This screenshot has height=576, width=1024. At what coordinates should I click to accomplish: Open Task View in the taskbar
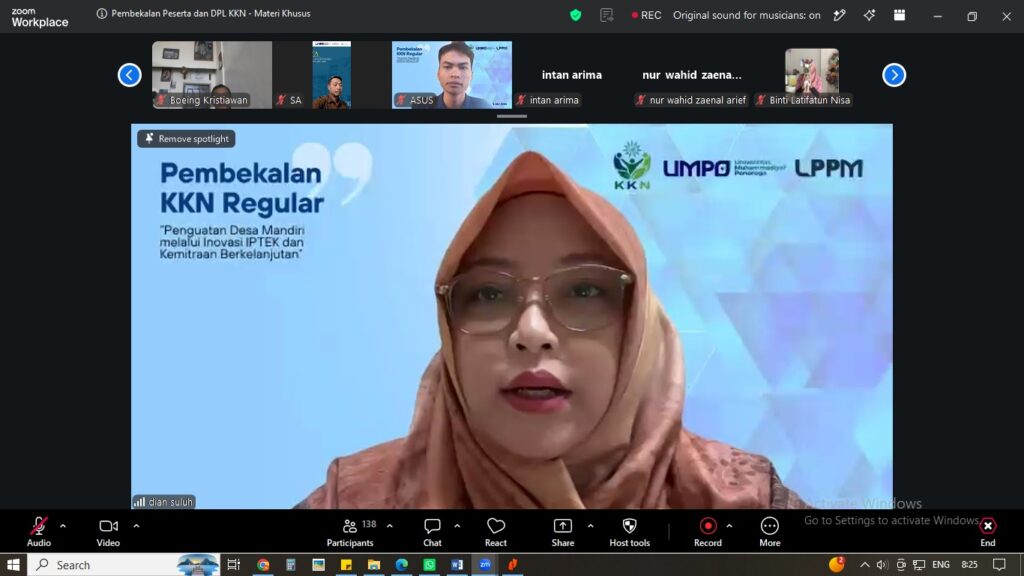click(233, 565)
